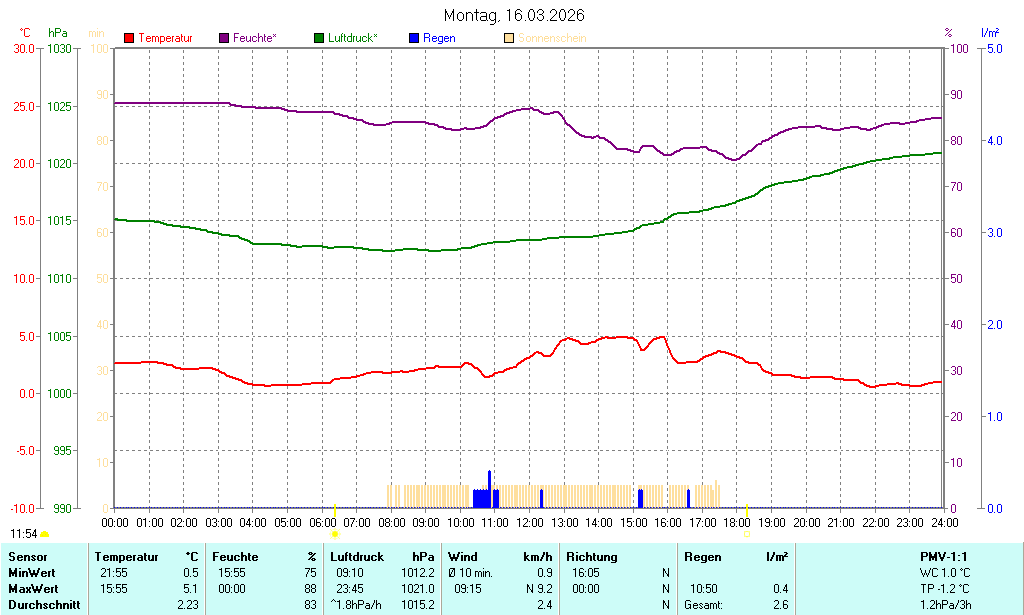Screen dimensions: 1024x615
Task: Click the blue Regen legend square
Action: point(414,38)
